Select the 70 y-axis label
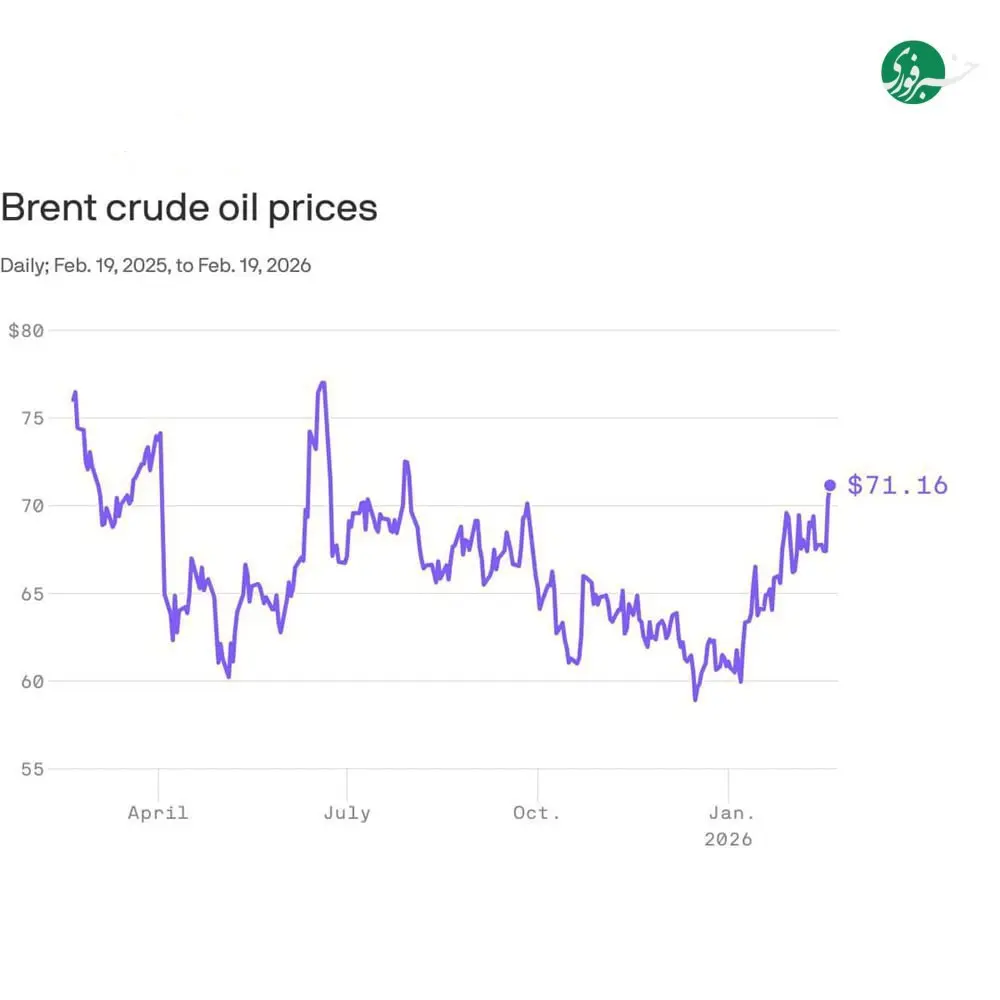 click(x=32, y=506)
